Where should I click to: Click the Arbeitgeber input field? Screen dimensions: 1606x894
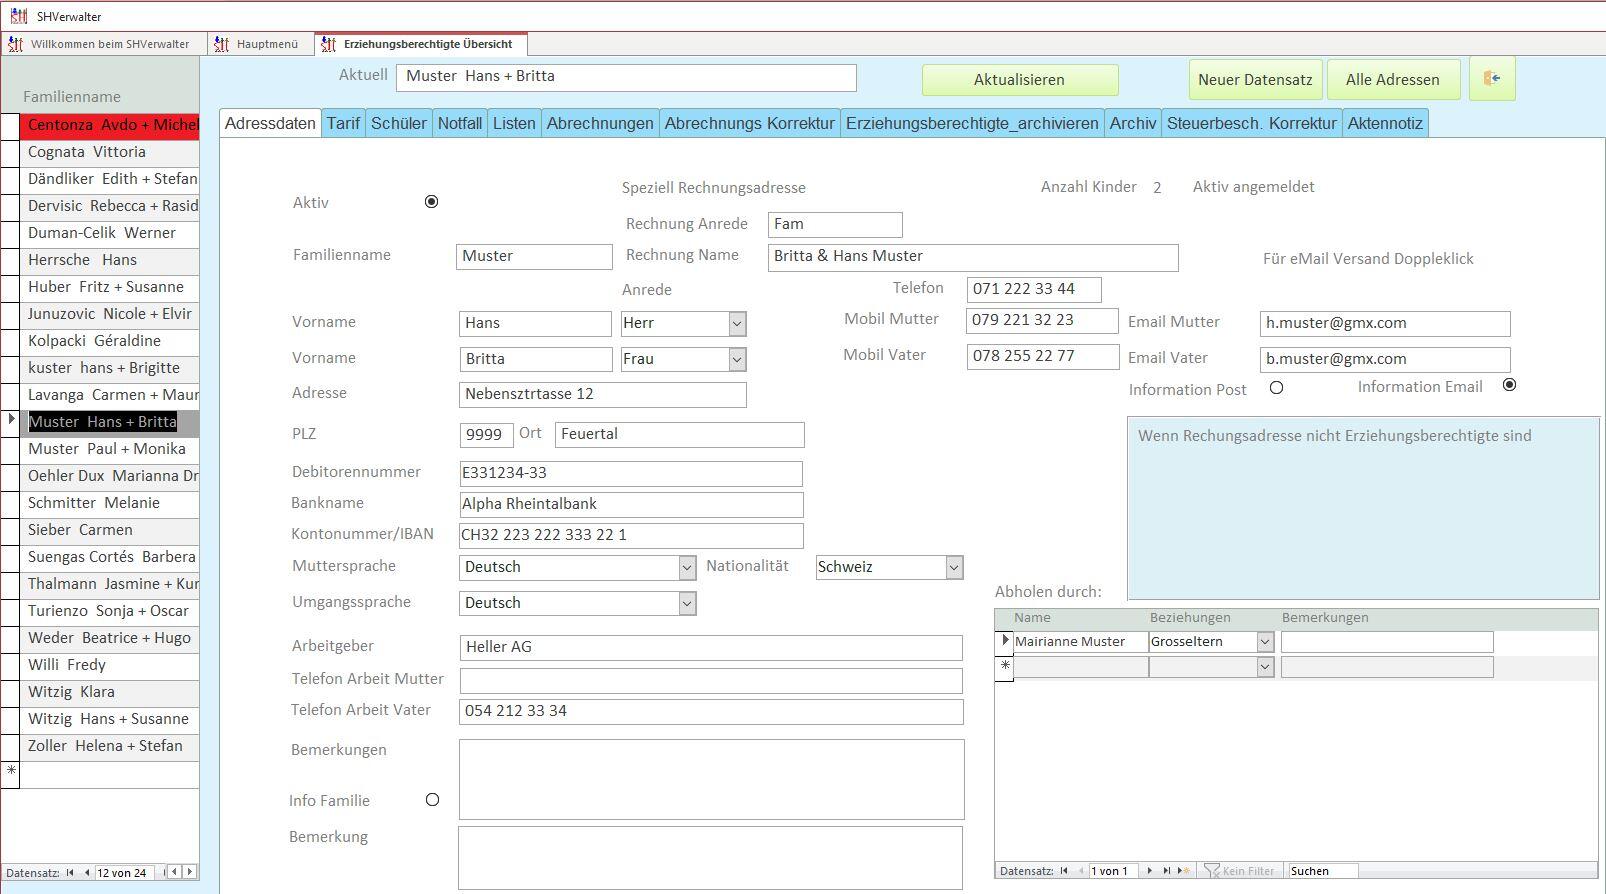point(710,647)
